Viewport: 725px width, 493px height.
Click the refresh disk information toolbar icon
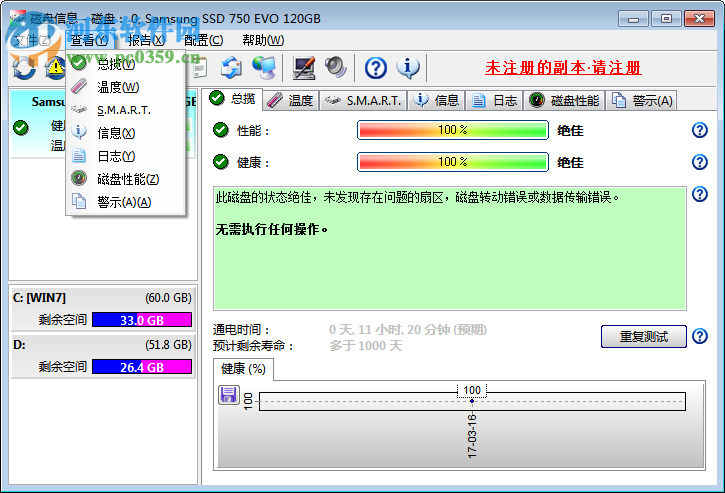(x=24, y=68)
